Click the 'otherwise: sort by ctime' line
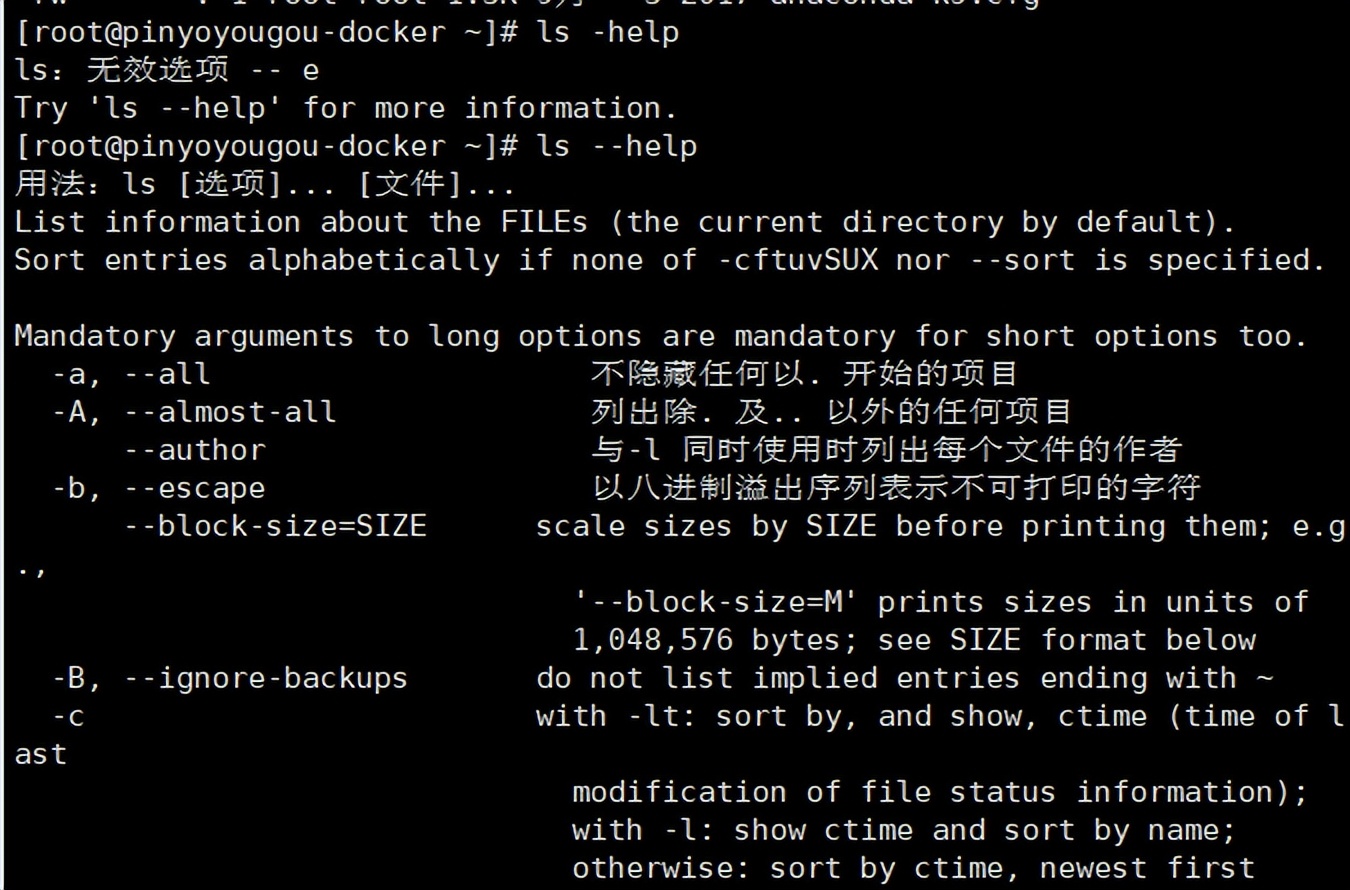Viewport: 1350px width, 890px height. tap(913, 868)
